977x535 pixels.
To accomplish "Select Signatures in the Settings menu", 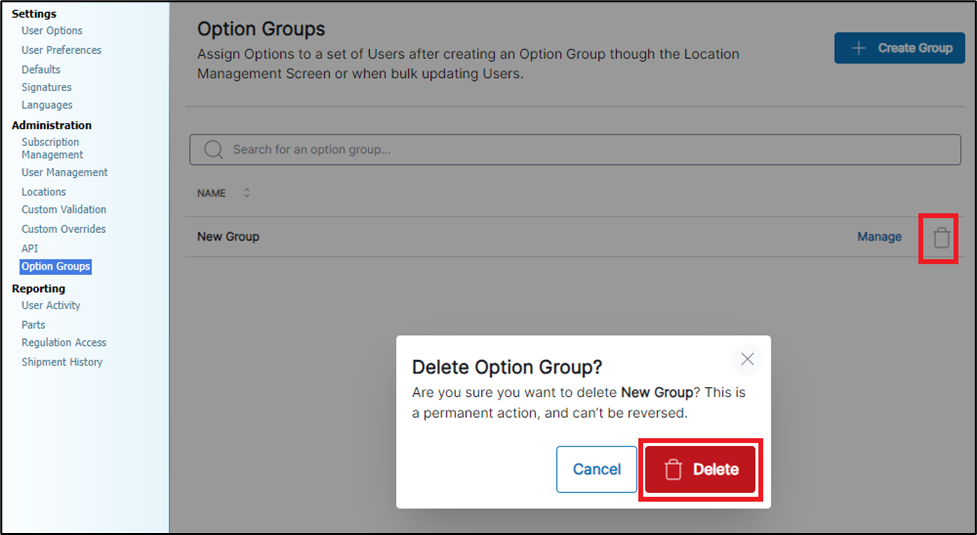I will [47, 87].
